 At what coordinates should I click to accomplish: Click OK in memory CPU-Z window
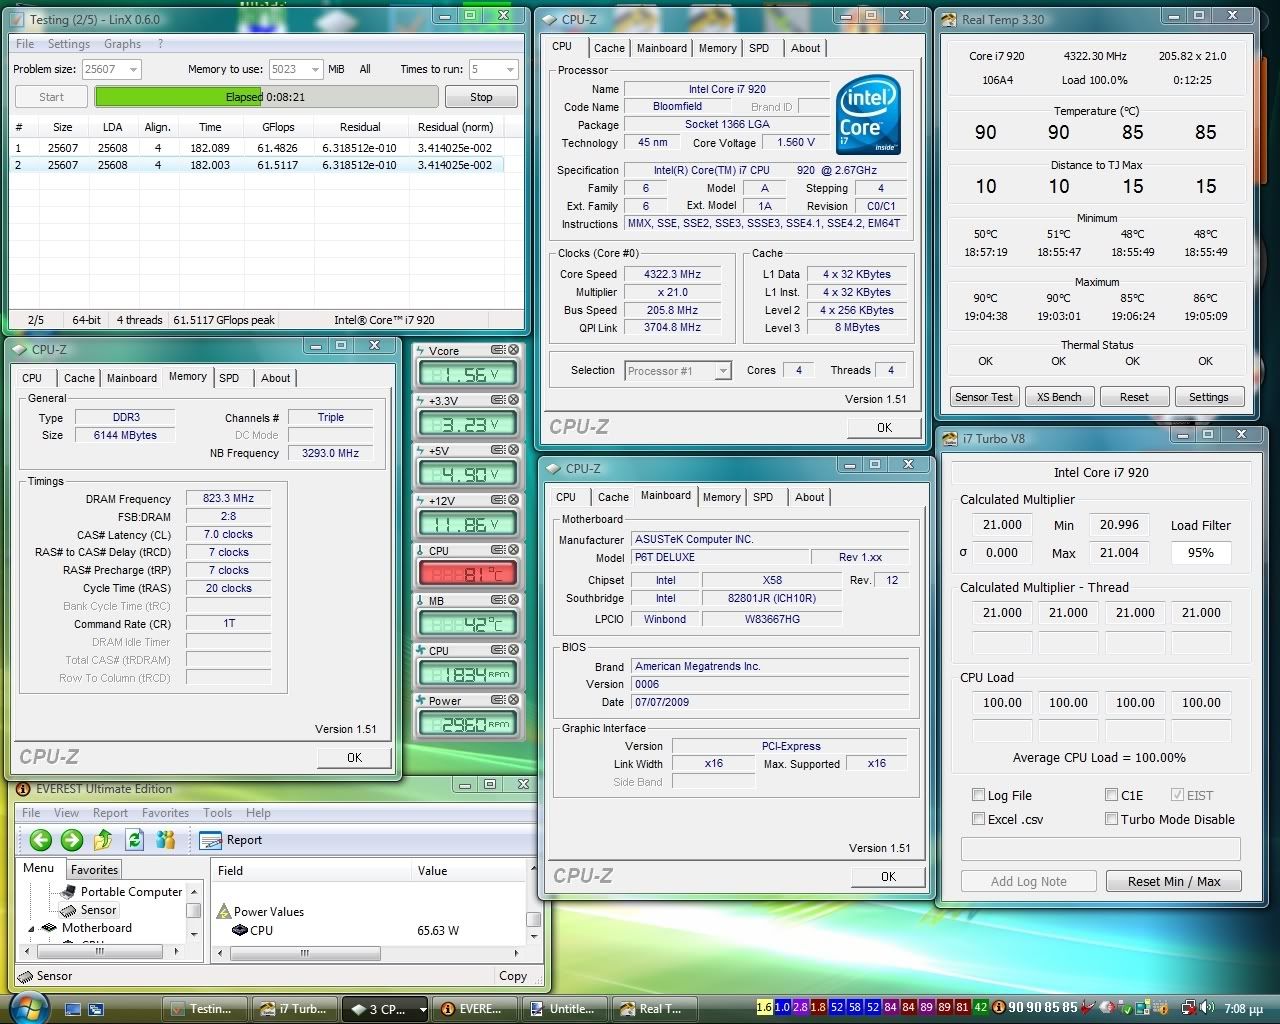pyautogui.click(x=354, y=758)
